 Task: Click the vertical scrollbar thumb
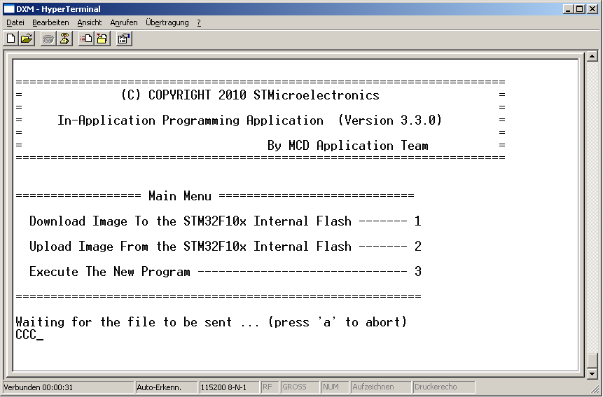click(591, 360)
